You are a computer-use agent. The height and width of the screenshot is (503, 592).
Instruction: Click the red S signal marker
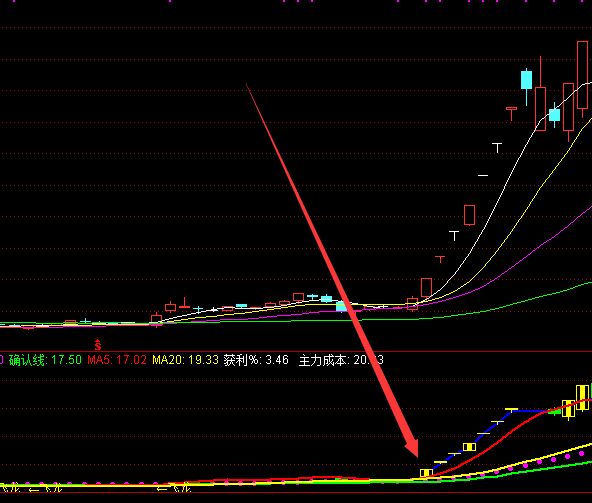pyautogui.click(x=98, y=345)
